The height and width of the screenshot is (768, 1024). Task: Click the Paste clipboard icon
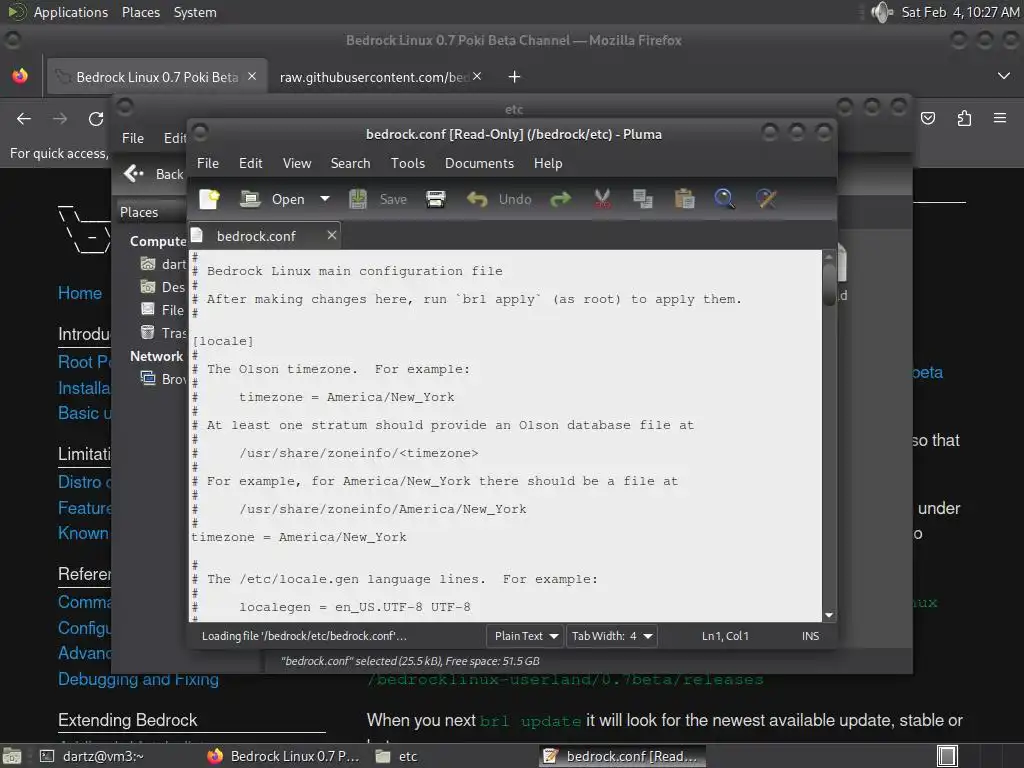[x=684, y=199]
